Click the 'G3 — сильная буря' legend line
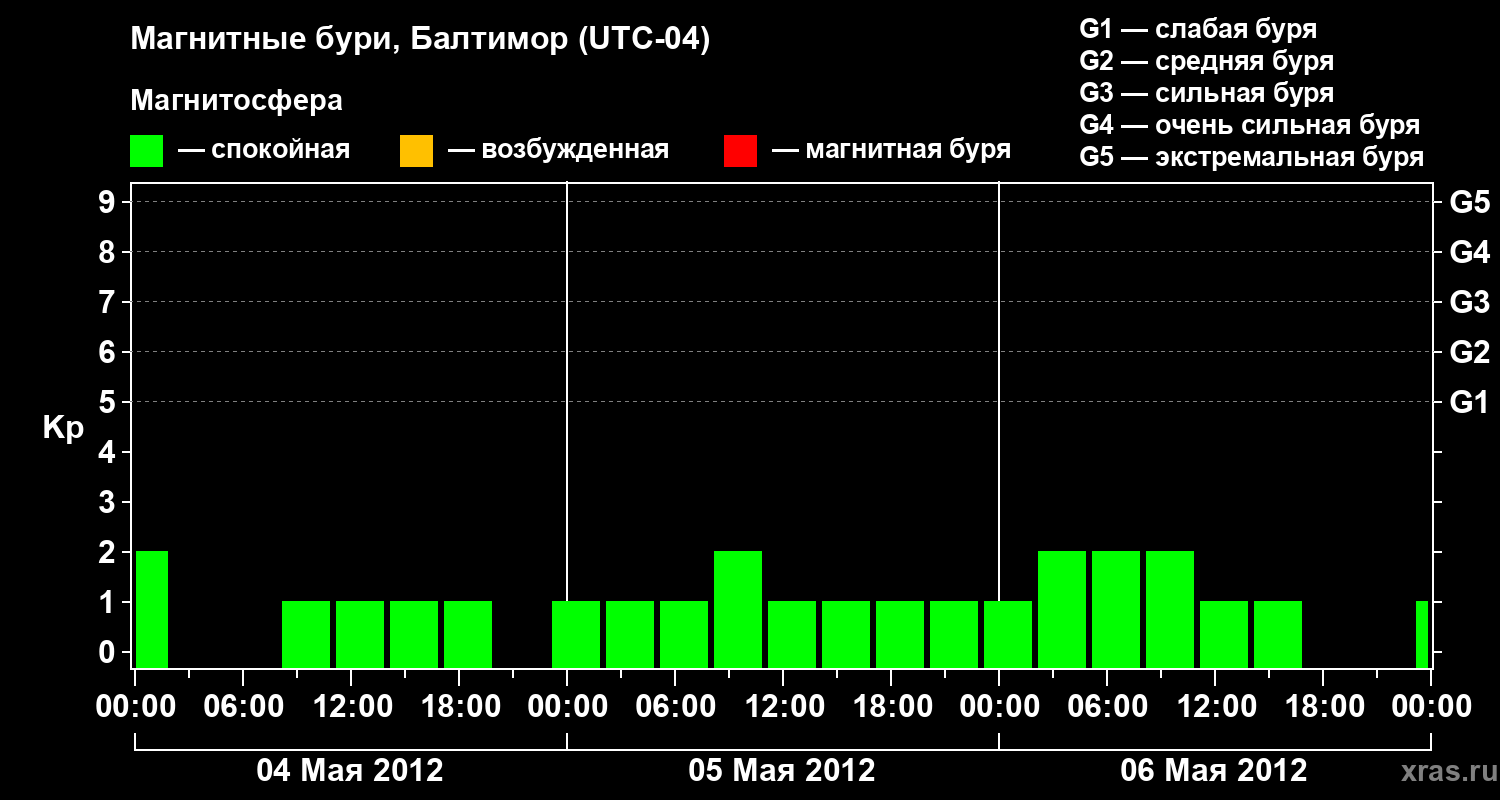The image size is (1500, 800). click(1207, 93)
